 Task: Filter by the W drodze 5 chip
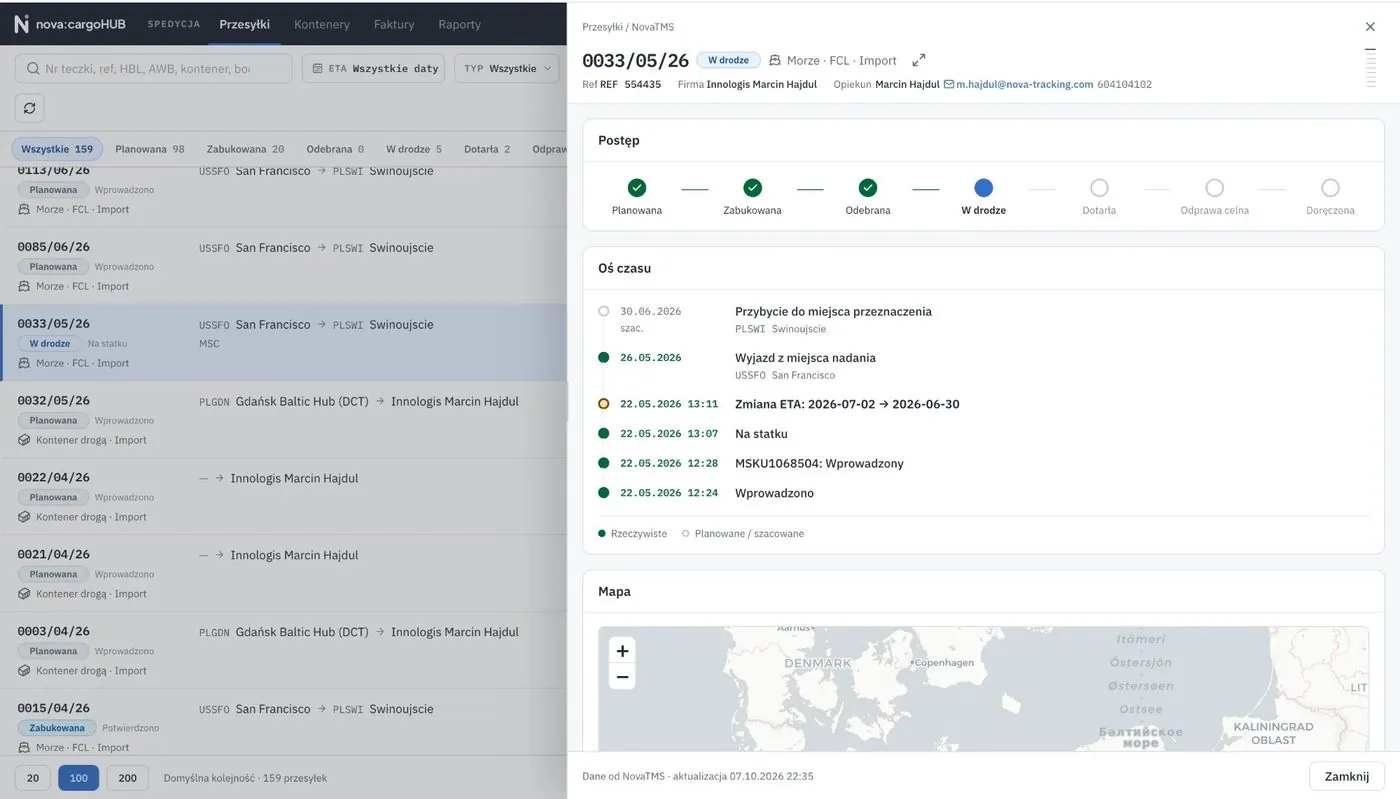pos(414,149)
